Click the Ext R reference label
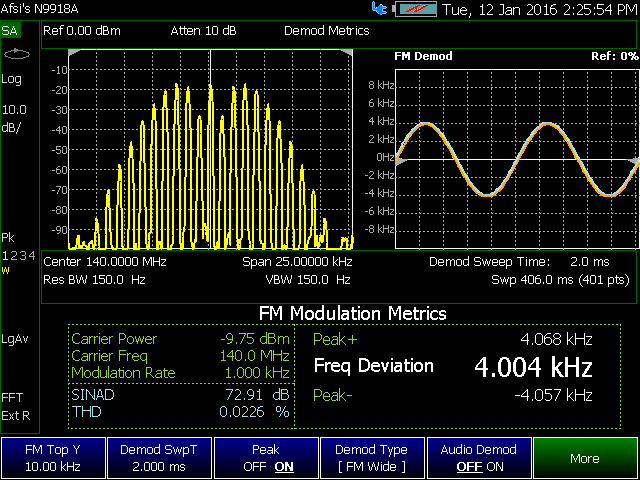The height and width of the screenshot is (480, 640). pos(16,416)
